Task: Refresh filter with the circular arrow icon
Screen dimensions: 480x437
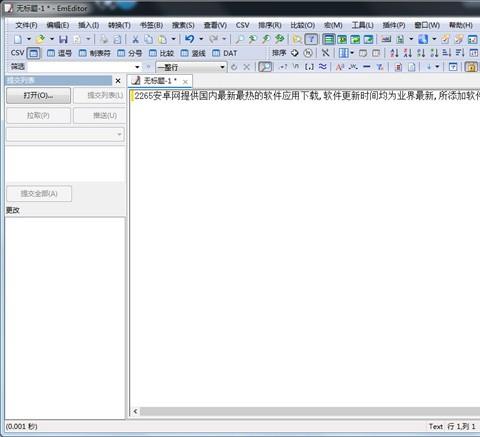Action: pos(234,67)
